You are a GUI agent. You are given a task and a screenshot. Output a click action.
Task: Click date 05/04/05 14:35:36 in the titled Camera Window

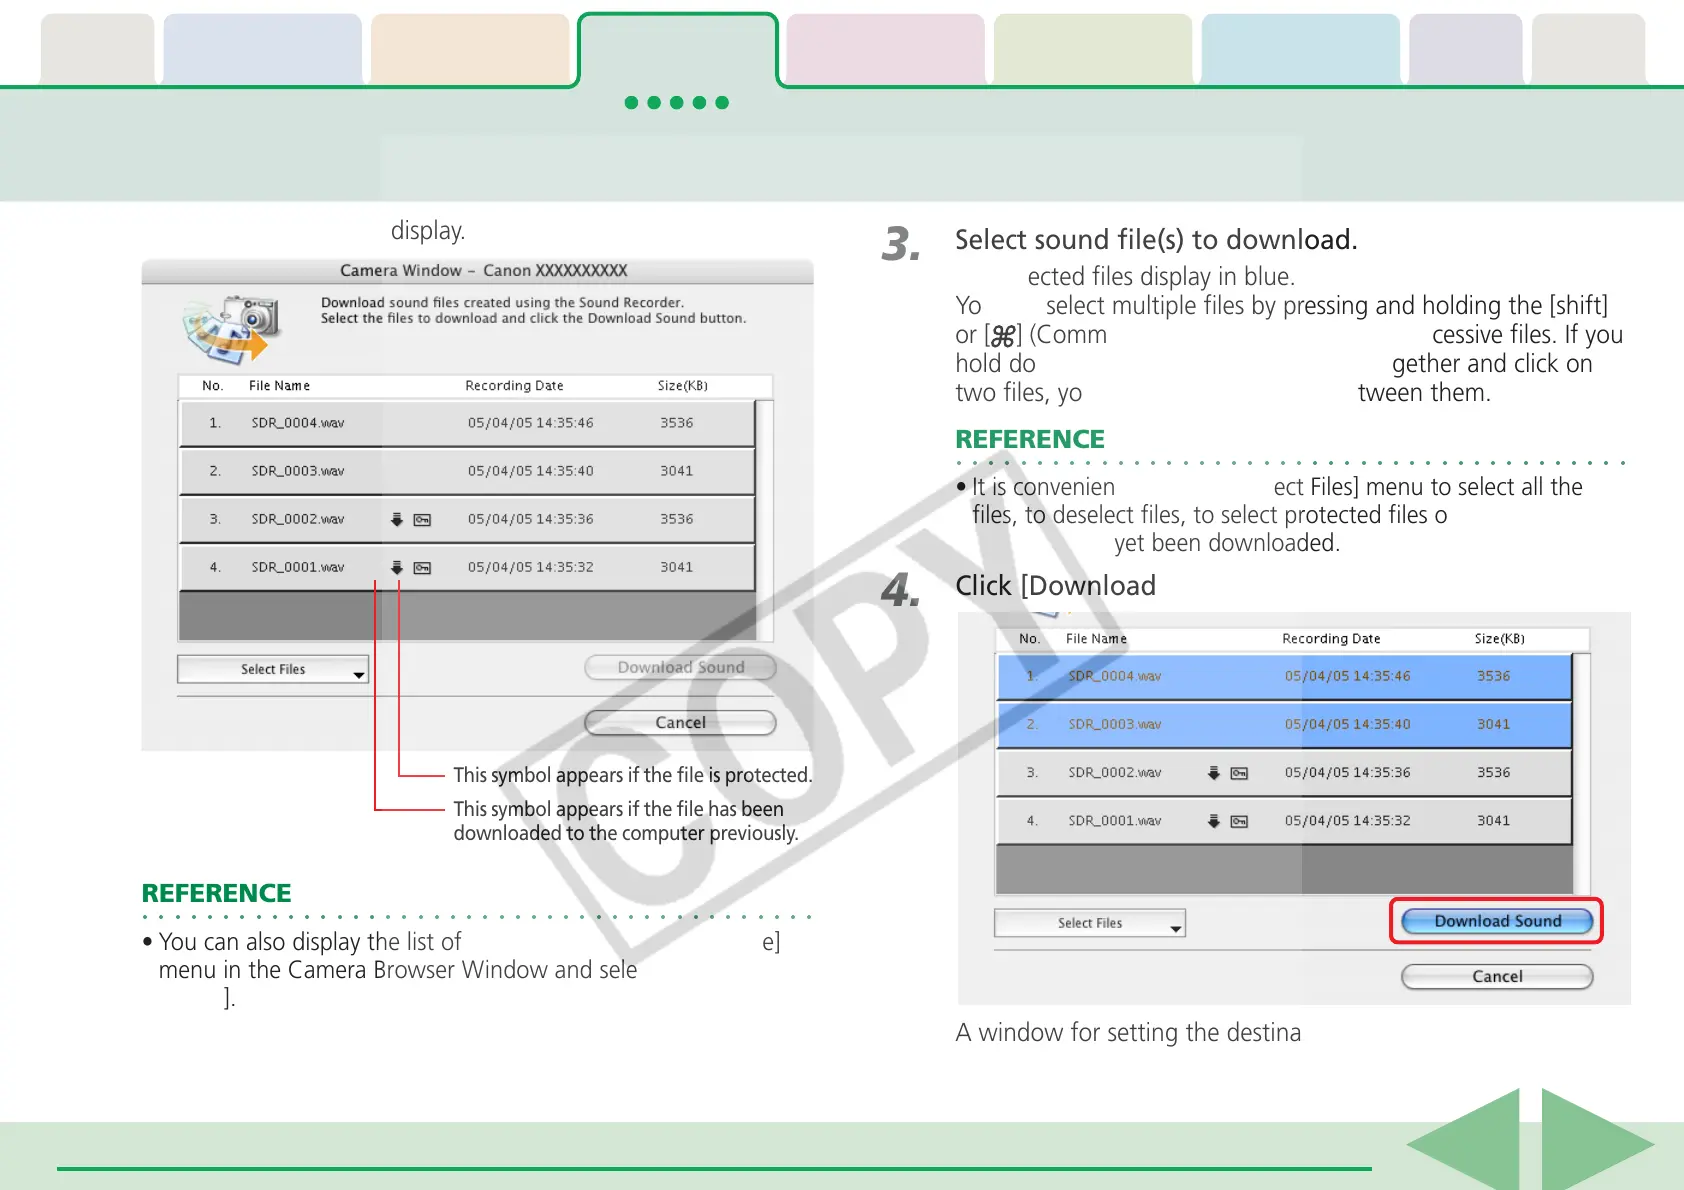pyautogui.click(x=530, y=519)
